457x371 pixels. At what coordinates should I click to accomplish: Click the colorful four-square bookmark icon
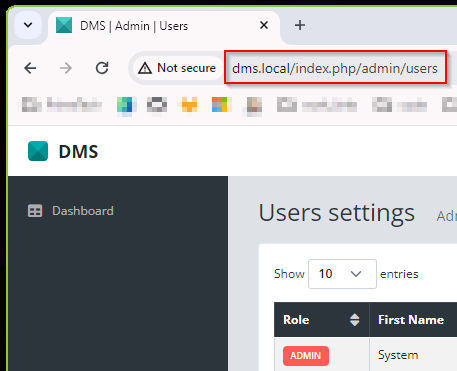point(222,104)
